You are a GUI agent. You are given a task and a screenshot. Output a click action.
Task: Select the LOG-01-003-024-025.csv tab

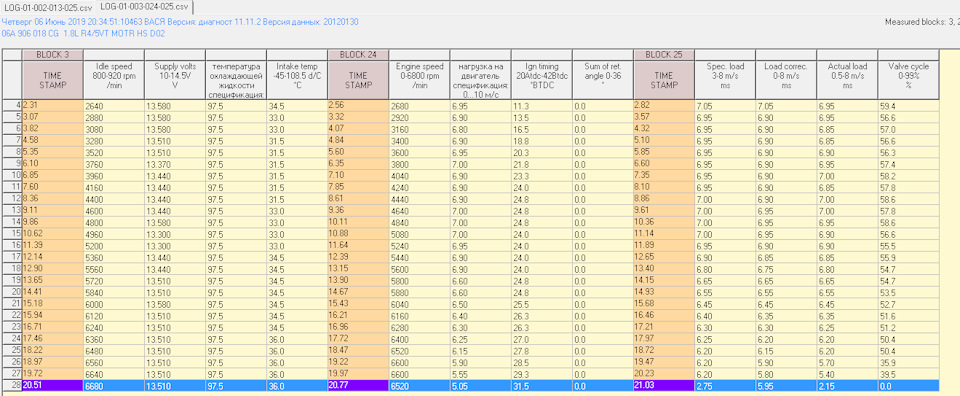pos(144,7)
